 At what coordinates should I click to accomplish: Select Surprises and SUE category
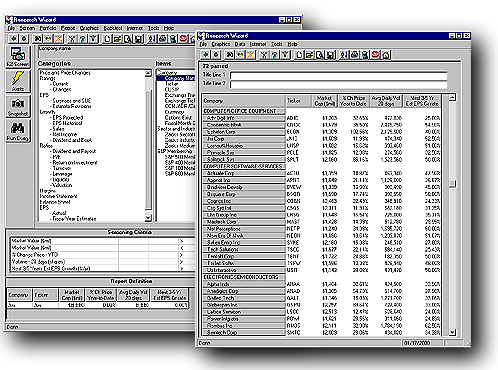(x=71, y=101)
